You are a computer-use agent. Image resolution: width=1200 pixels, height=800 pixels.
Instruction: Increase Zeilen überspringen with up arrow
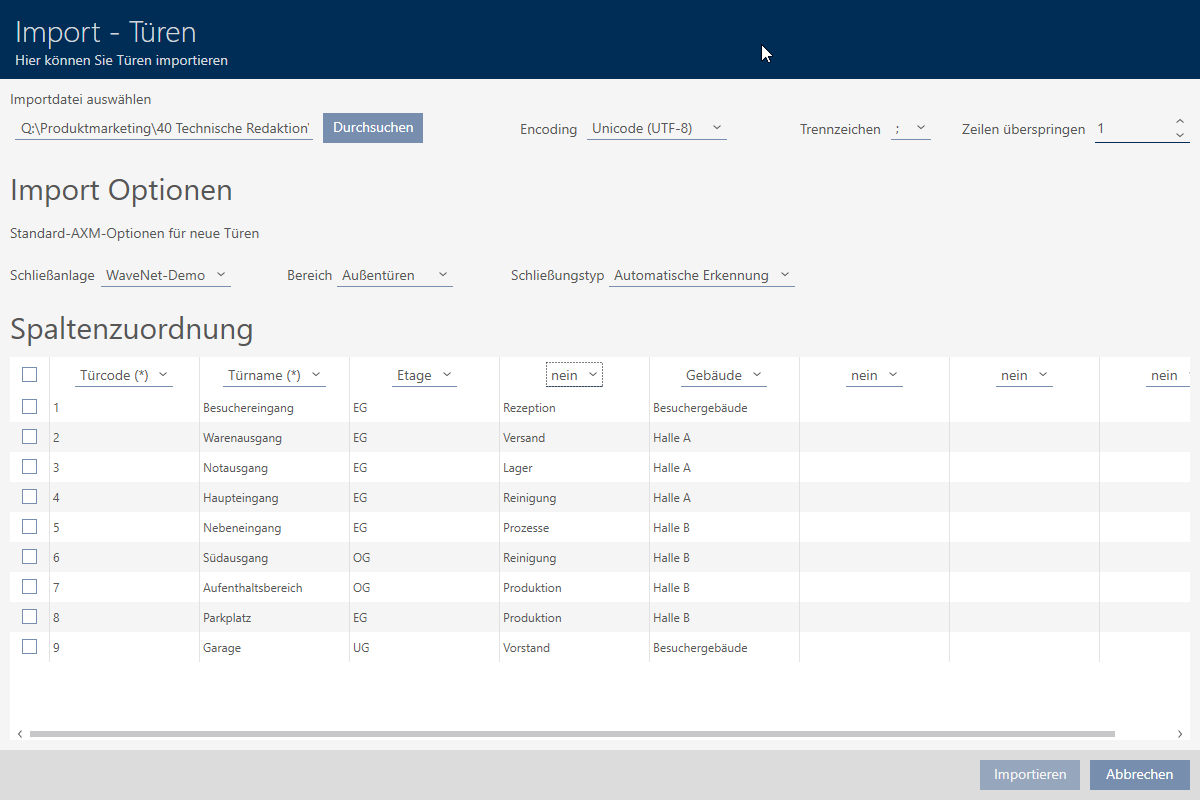(x=1180, y=122)
